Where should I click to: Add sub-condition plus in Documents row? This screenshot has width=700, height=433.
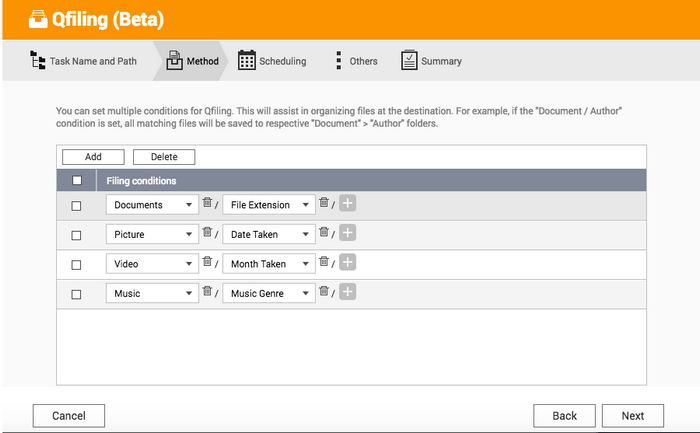(347, 203)
